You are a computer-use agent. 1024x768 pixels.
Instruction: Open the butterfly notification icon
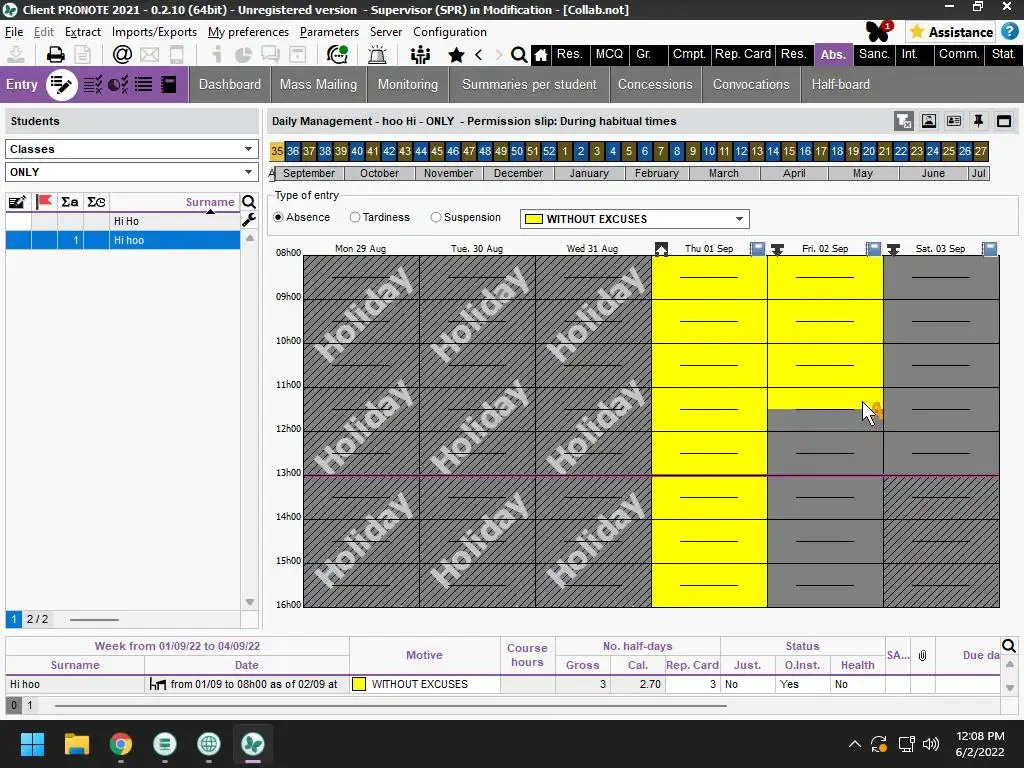coord(878,31)
